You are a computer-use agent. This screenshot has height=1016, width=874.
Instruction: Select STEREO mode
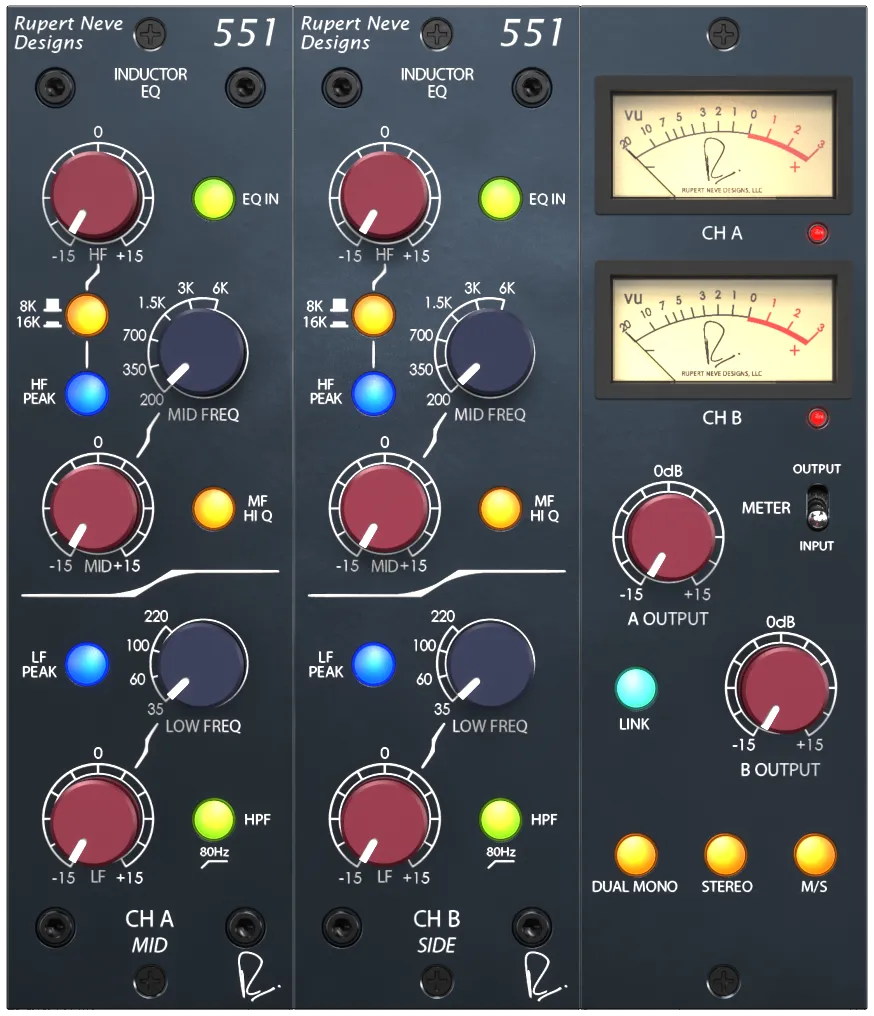coord(726,855)
